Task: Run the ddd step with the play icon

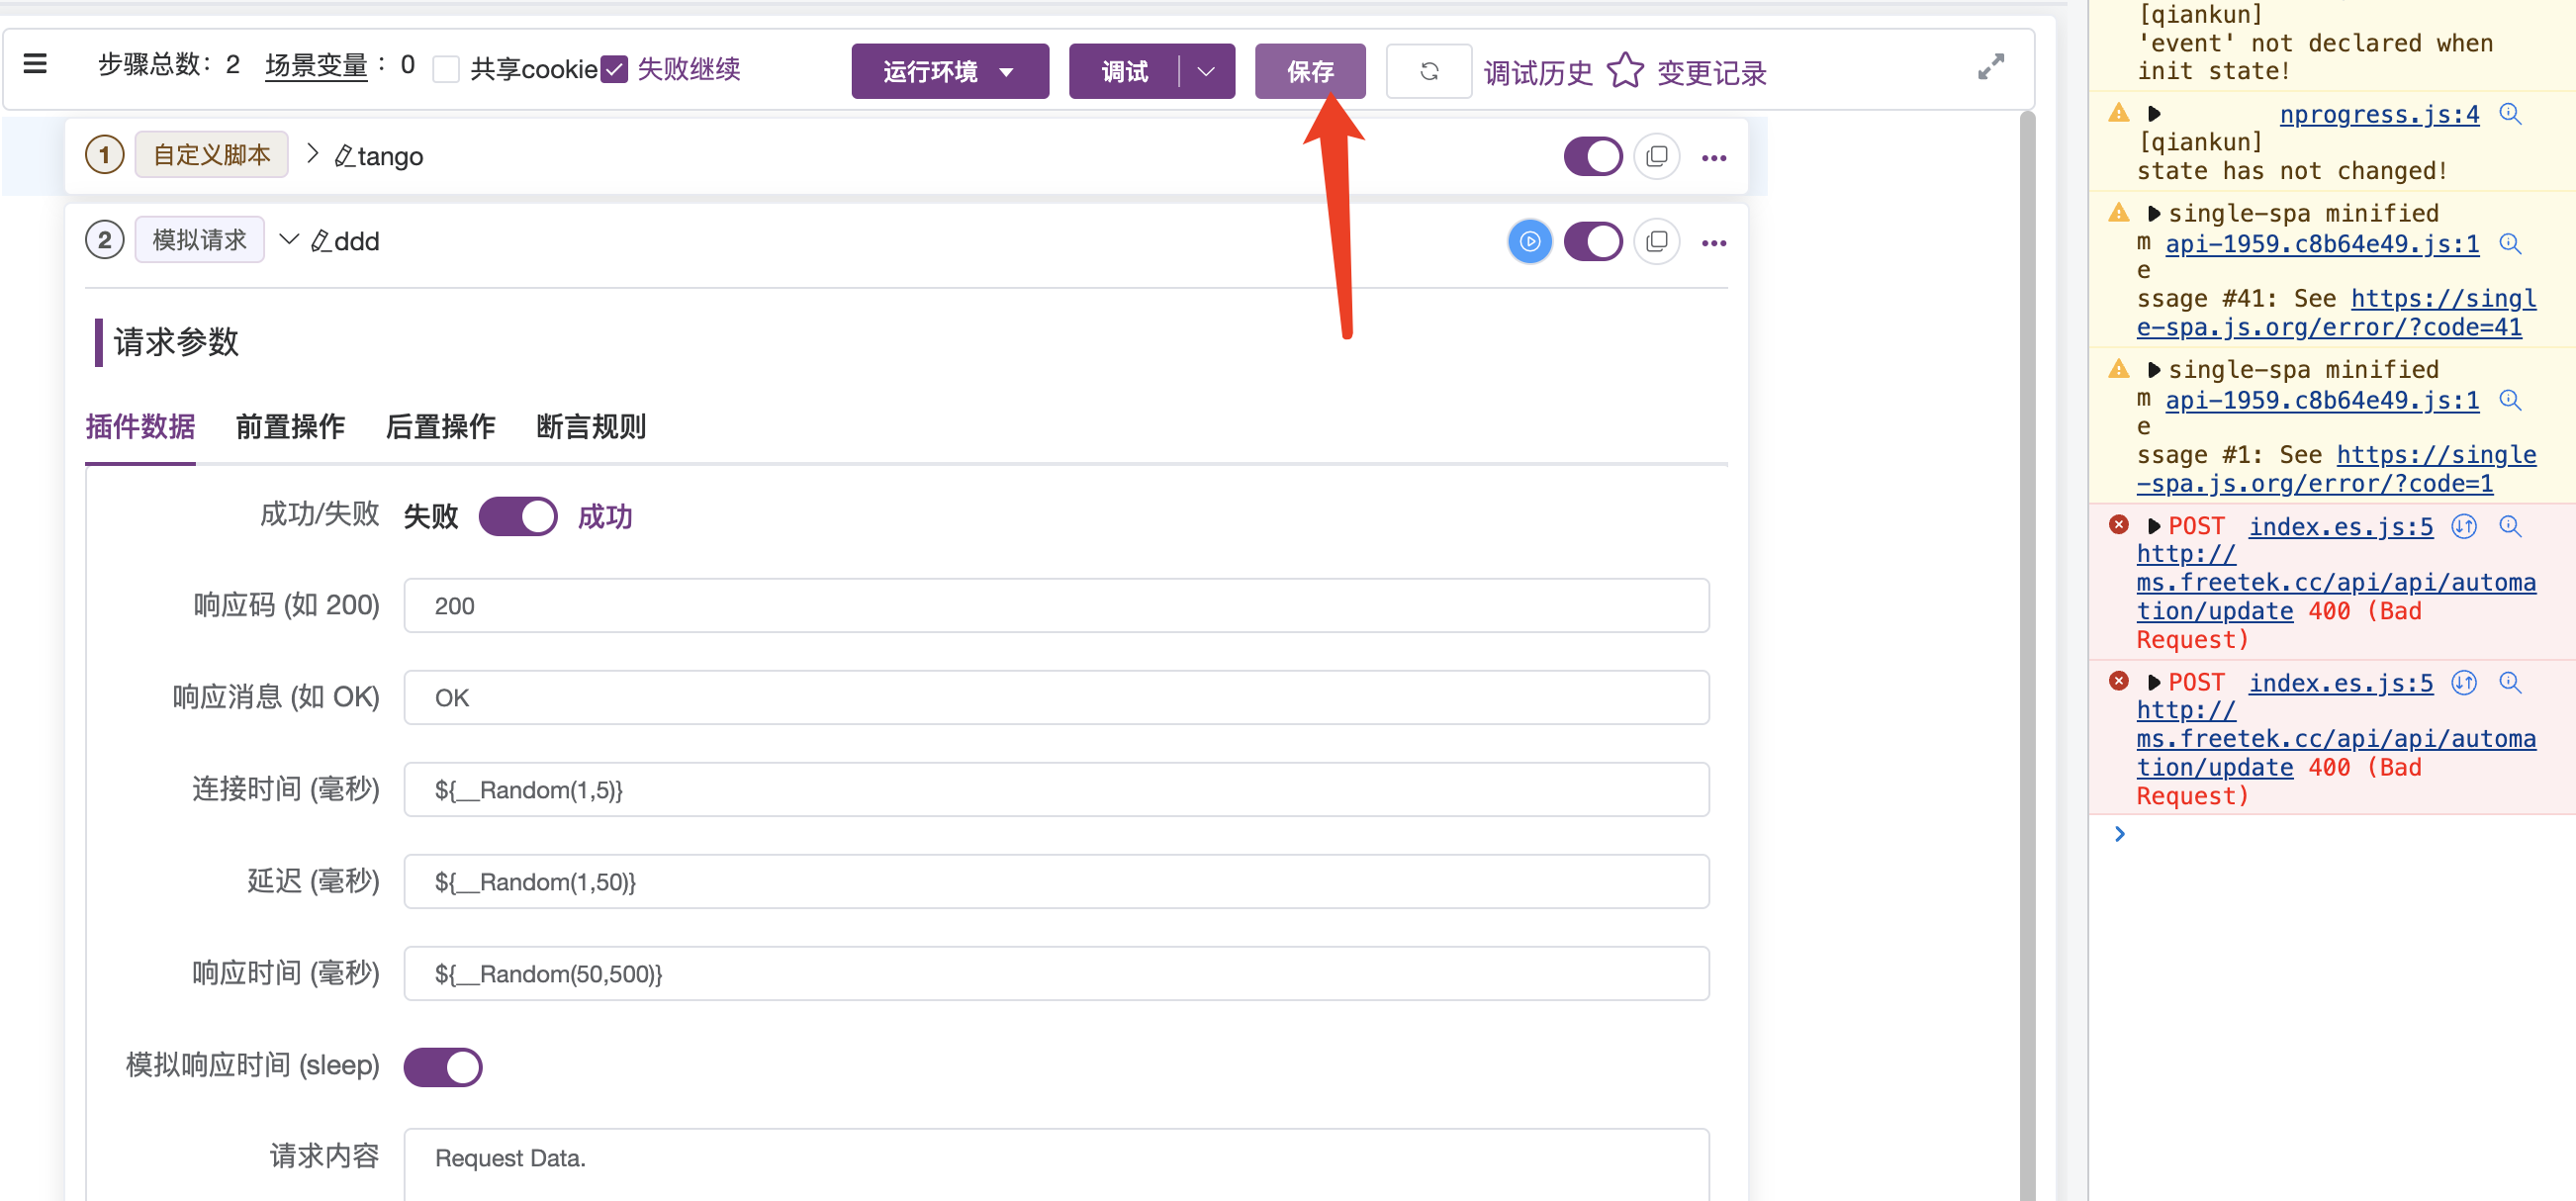Action: tap(1529, 242)
